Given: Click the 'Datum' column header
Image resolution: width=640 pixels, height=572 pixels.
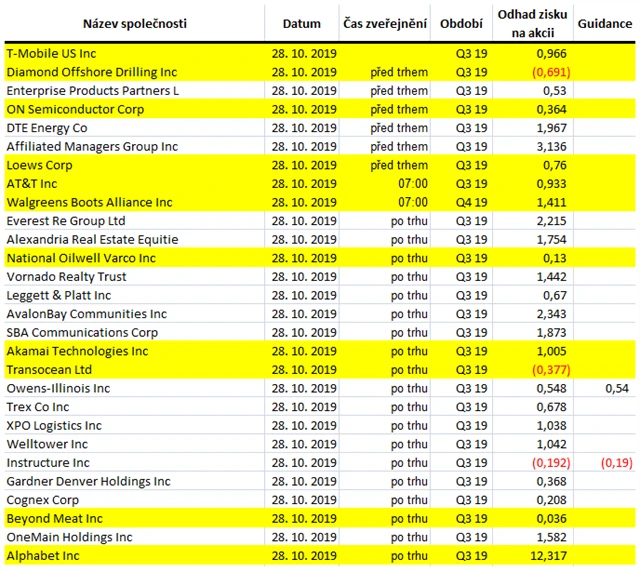Looking at the screenshot, I should point(302,24).
